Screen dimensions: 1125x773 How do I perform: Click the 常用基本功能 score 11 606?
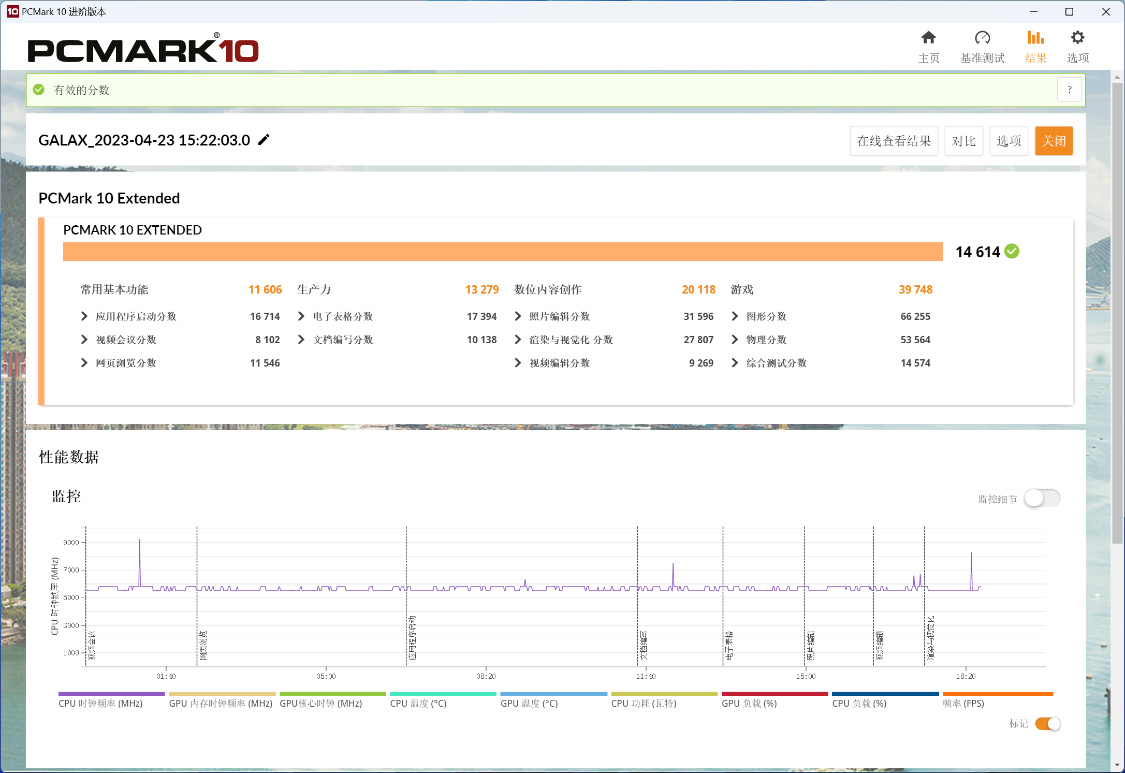pyautogui.click(x=265, y=289)
